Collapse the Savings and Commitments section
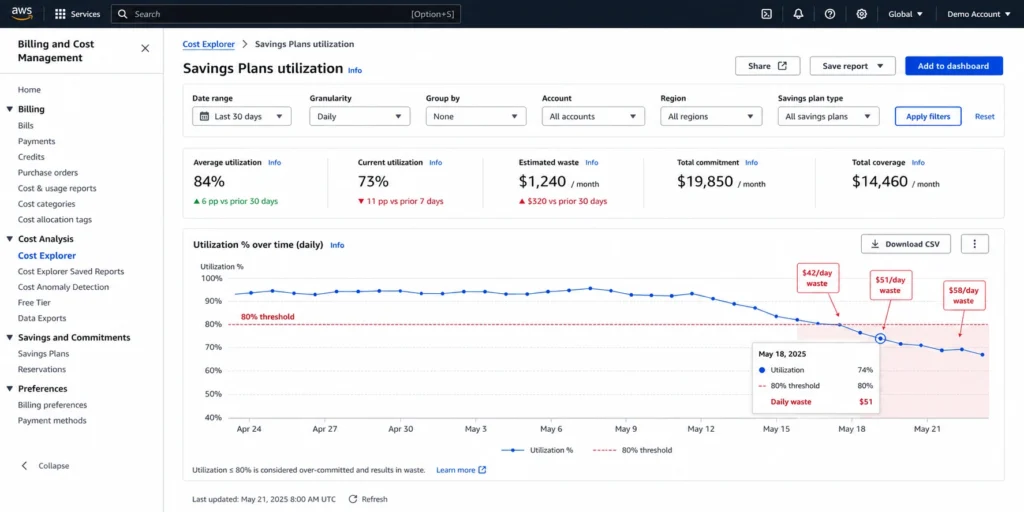1024x512 pixels. (x=10, y=338)
